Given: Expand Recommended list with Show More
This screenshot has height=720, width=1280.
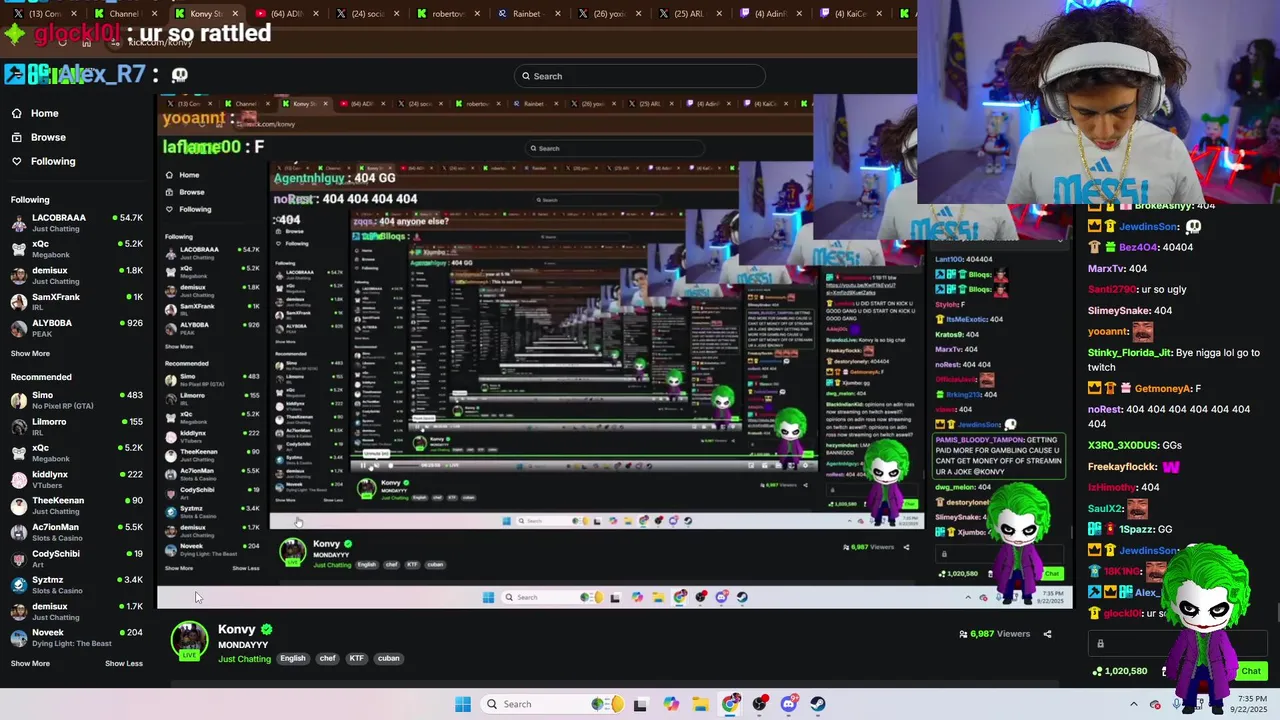Looking at the screenshot, I should 30,663.
